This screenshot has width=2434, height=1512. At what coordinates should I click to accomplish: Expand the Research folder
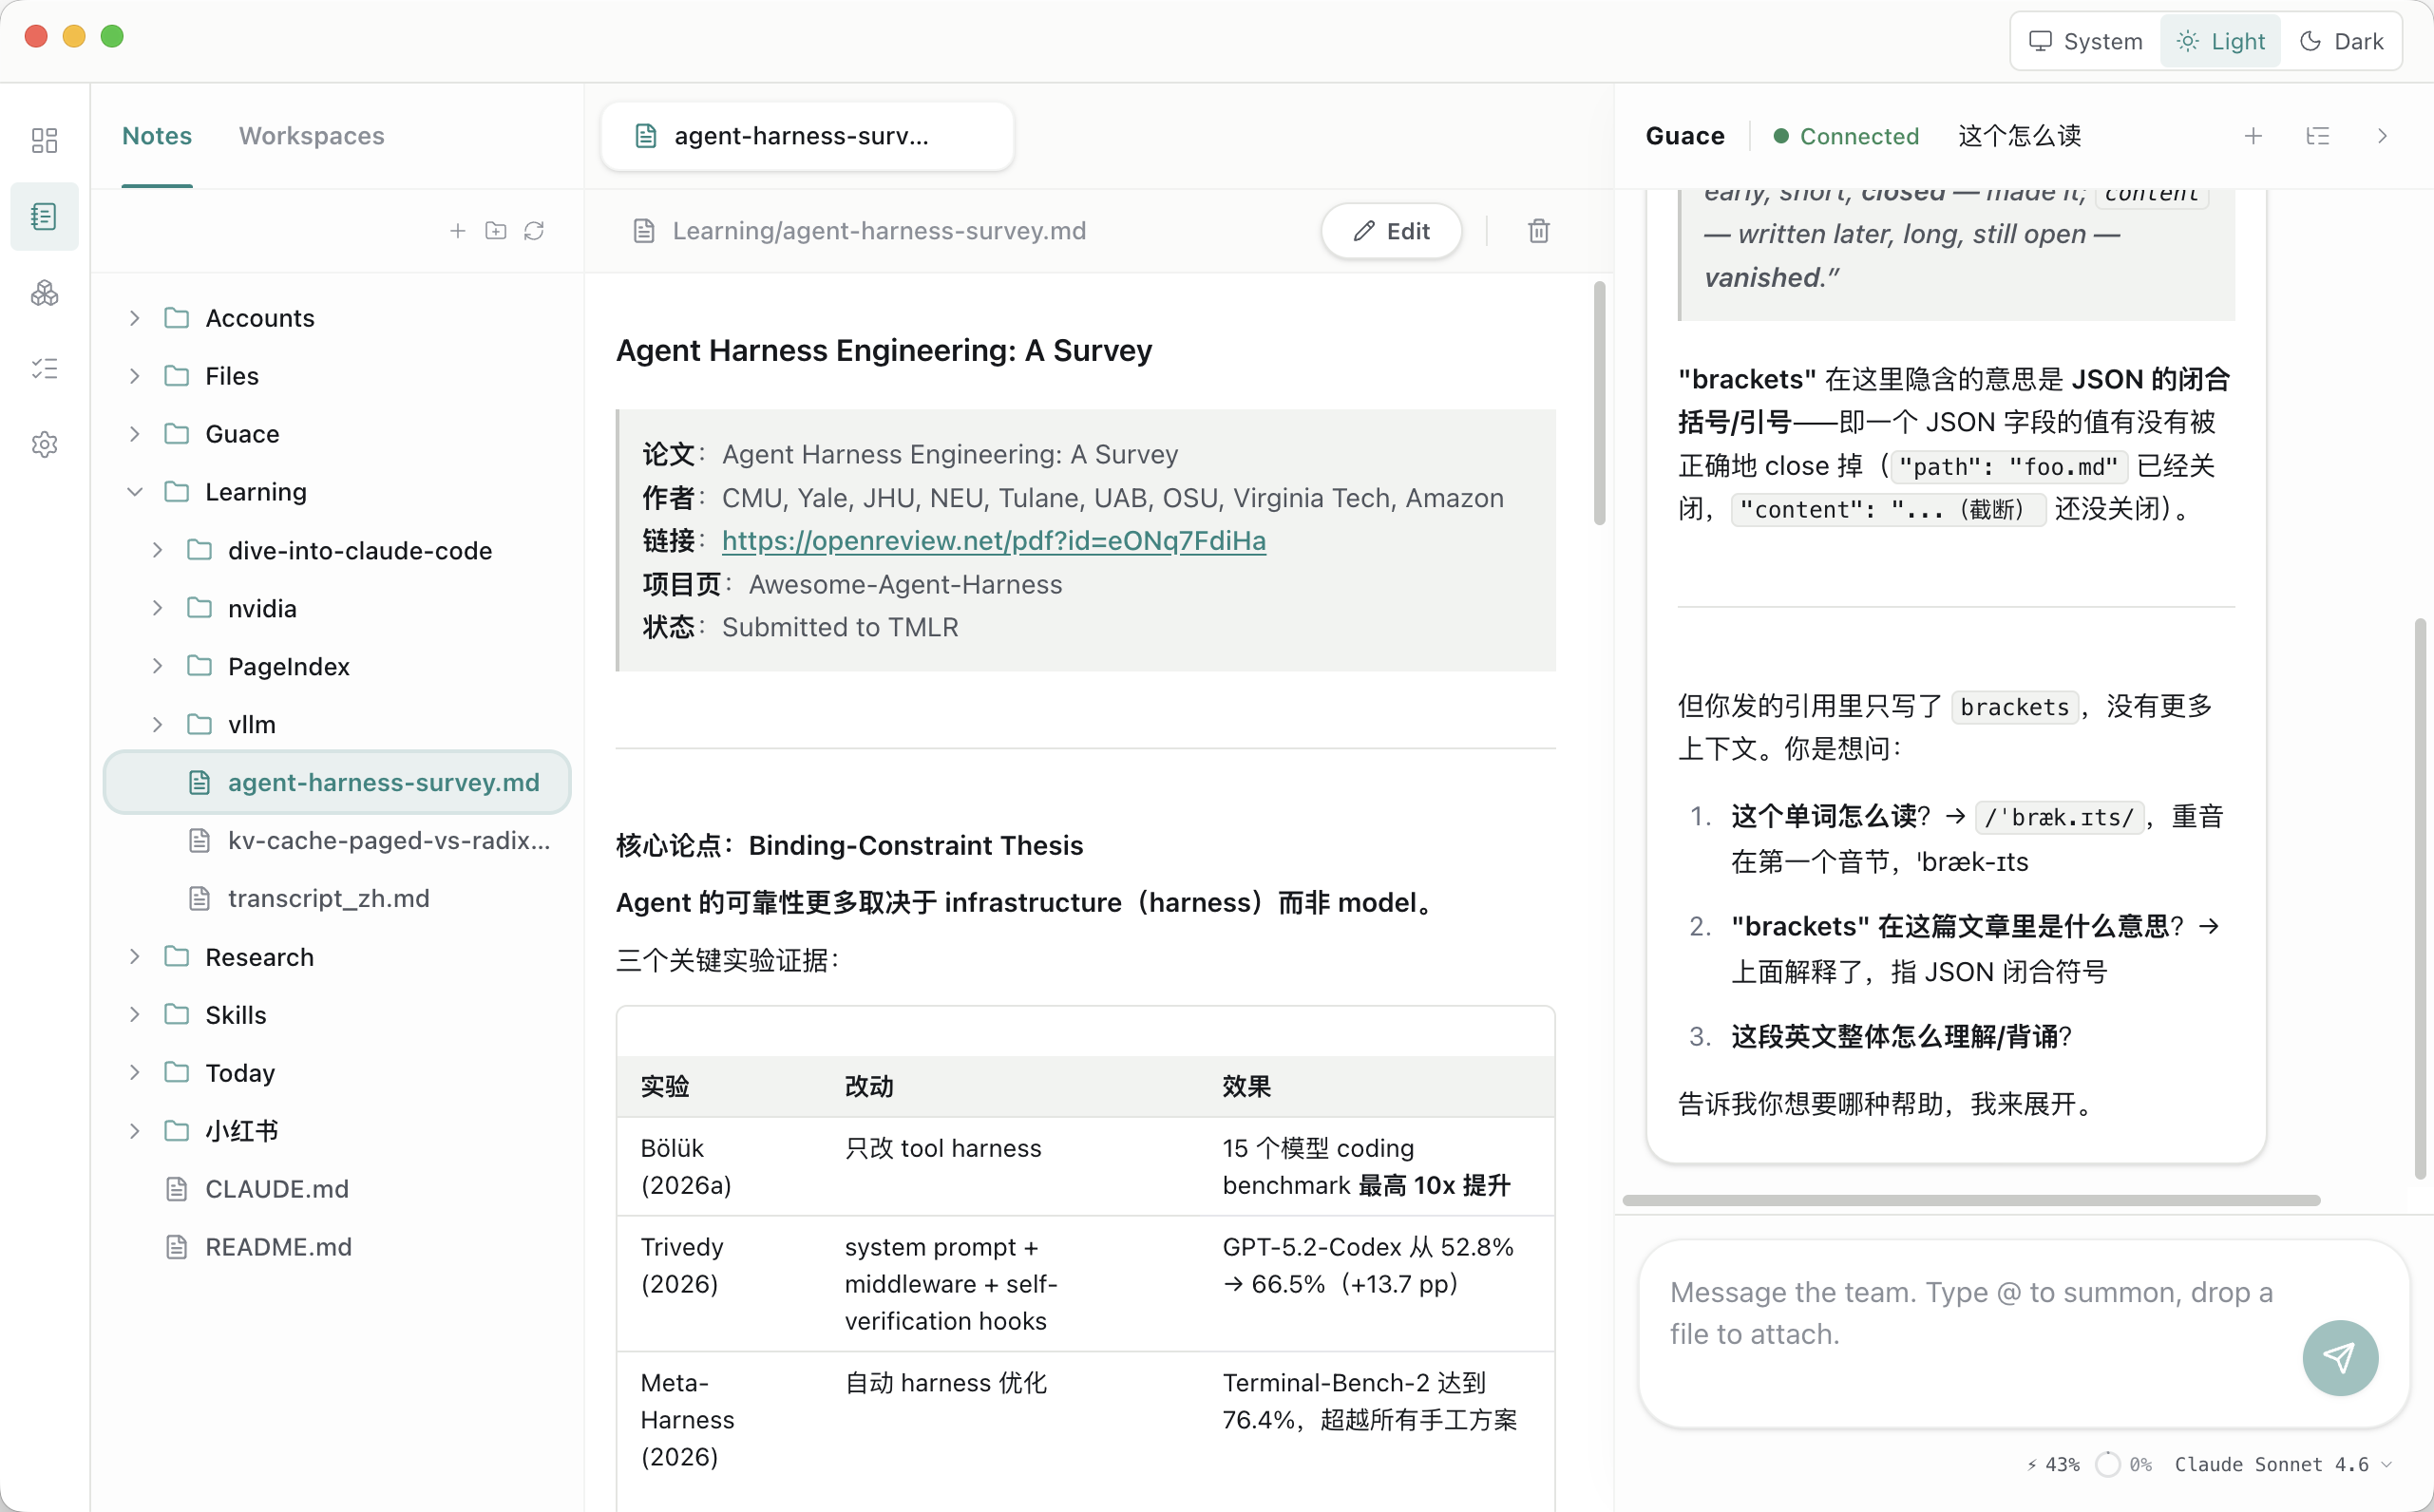134,957
